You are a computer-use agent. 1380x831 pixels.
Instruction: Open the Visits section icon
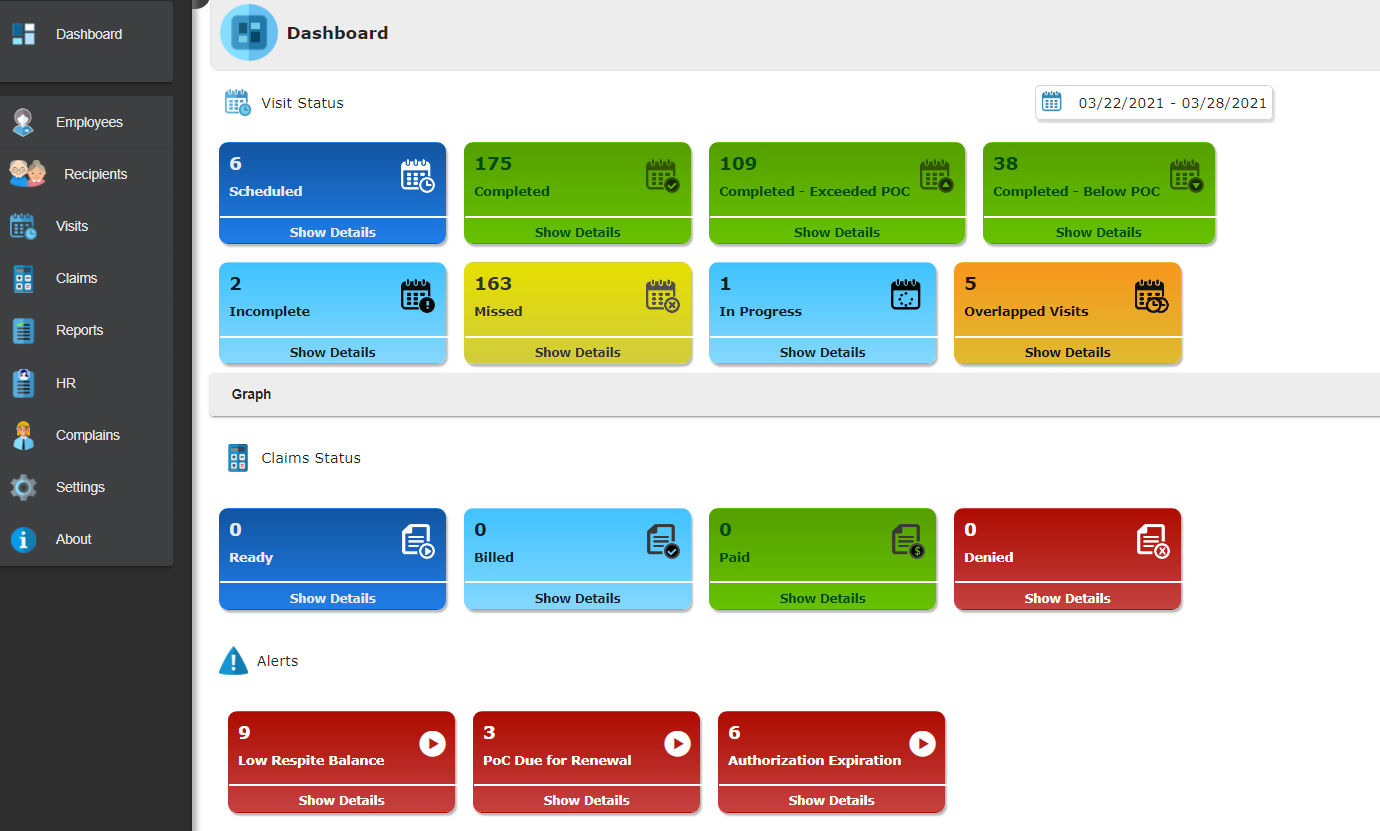(24, 225)
